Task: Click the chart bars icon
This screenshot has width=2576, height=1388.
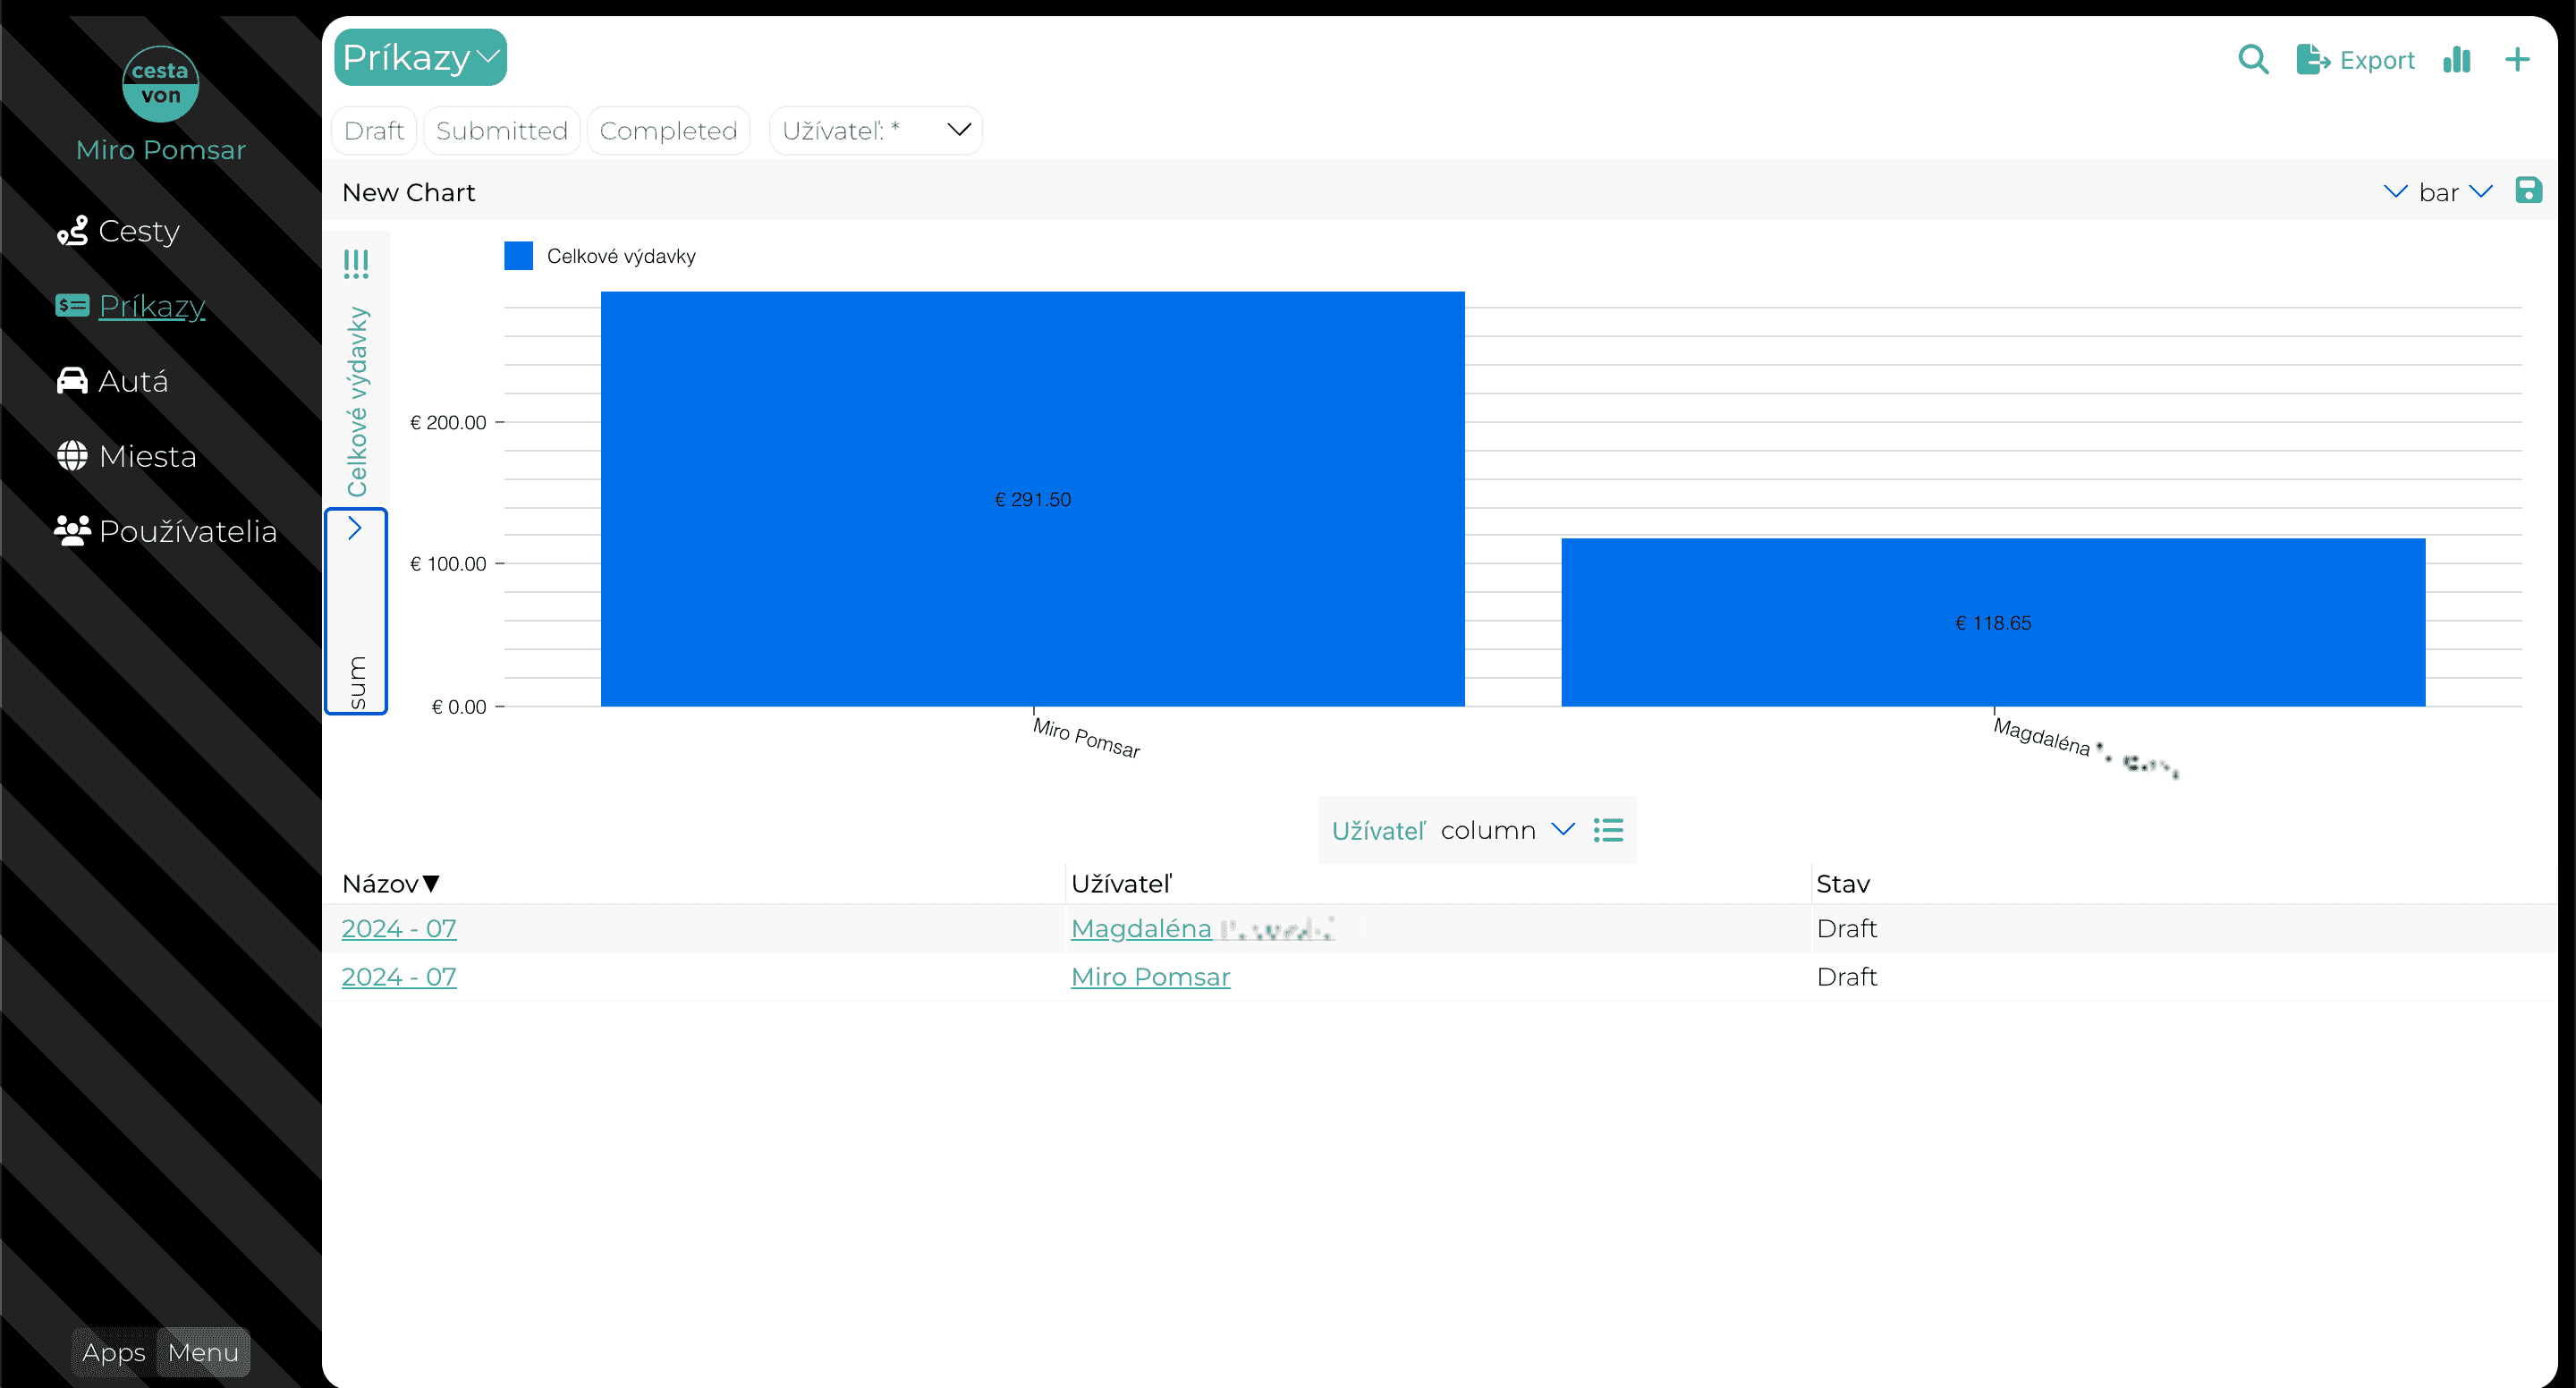Action: [x=2457, y=60]
